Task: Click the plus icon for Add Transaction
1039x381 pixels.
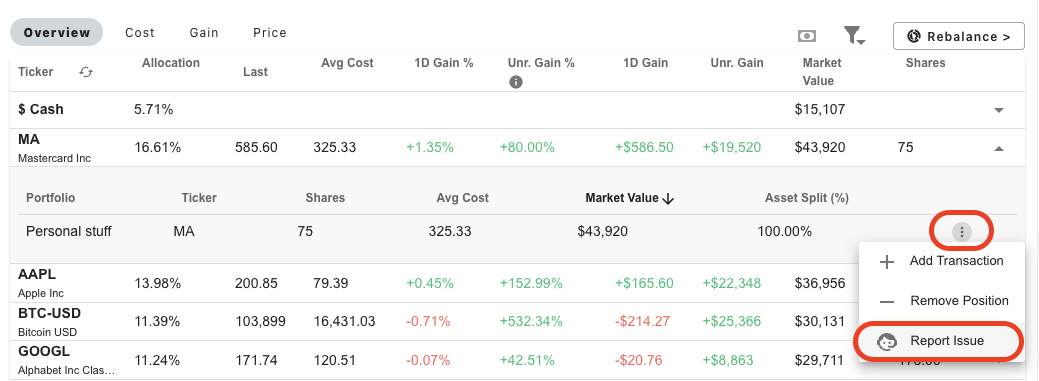Action: tap(887, 262)
